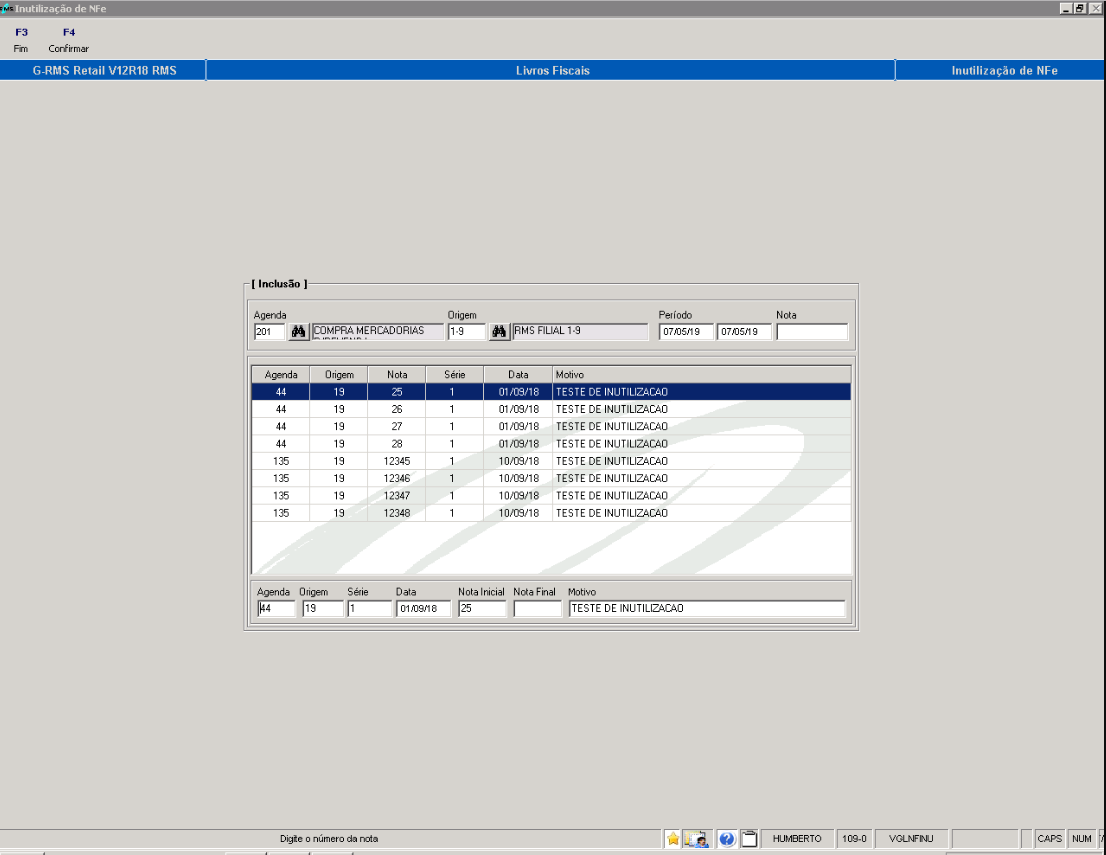Open the help question mark icon
Viewport: 1106px width, 855px height.
point(727,839)
